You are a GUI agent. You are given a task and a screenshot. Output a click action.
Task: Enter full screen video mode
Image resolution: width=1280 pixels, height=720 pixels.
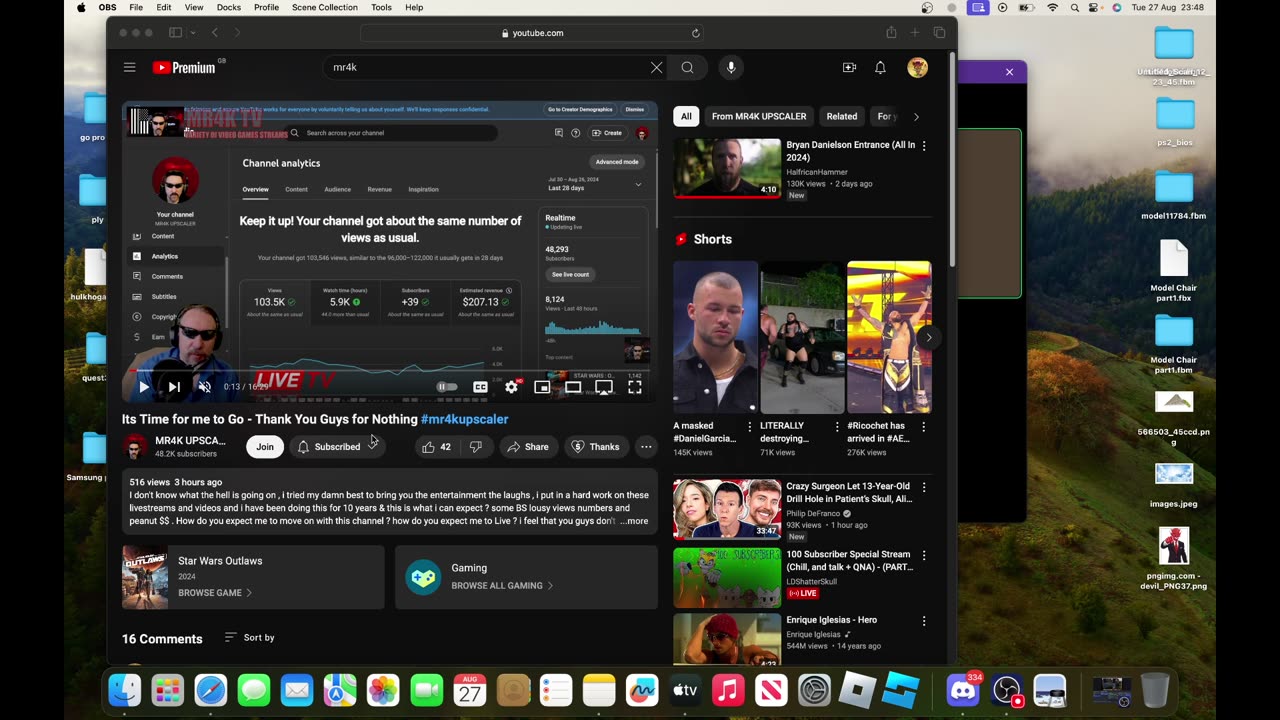(x=635, y=387)
